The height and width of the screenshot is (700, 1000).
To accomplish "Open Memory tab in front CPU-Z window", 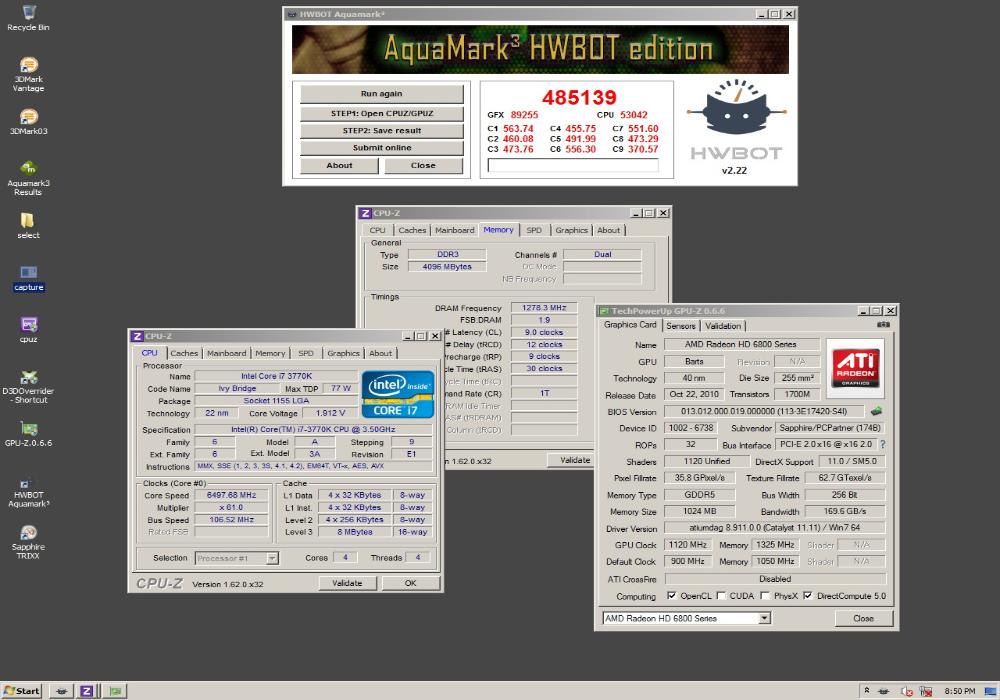I will (270, 353).
